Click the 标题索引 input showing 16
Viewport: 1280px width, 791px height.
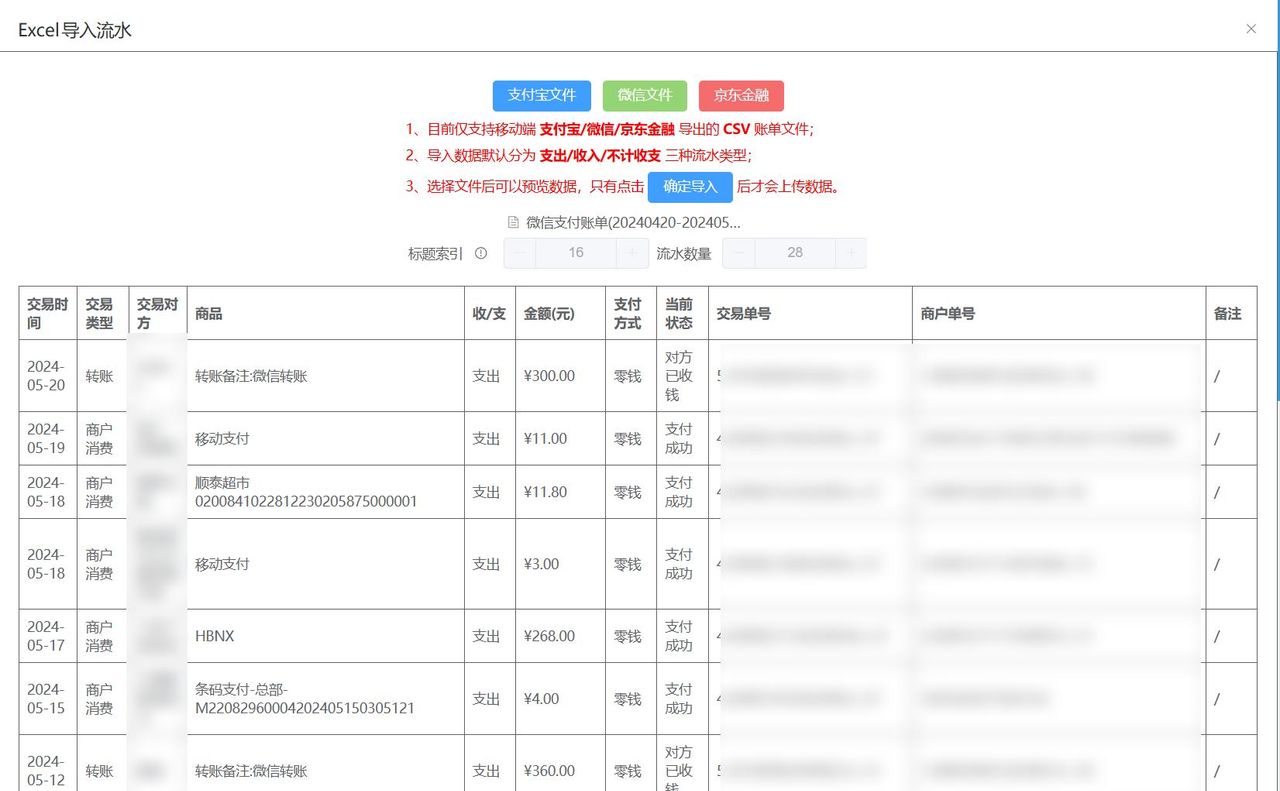click(576, 253)
